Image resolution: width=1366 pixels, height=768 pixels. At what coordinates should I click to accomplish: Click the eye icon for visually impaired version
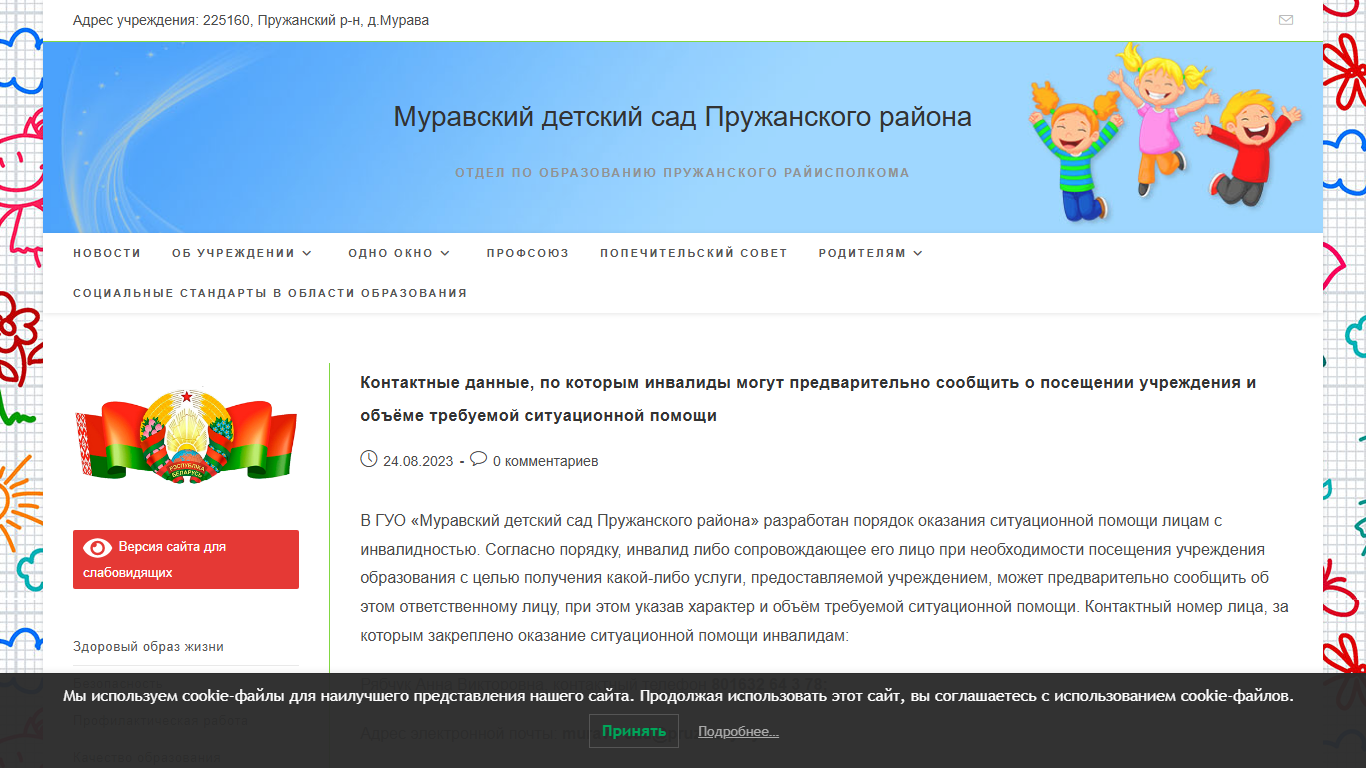point(97,547)
